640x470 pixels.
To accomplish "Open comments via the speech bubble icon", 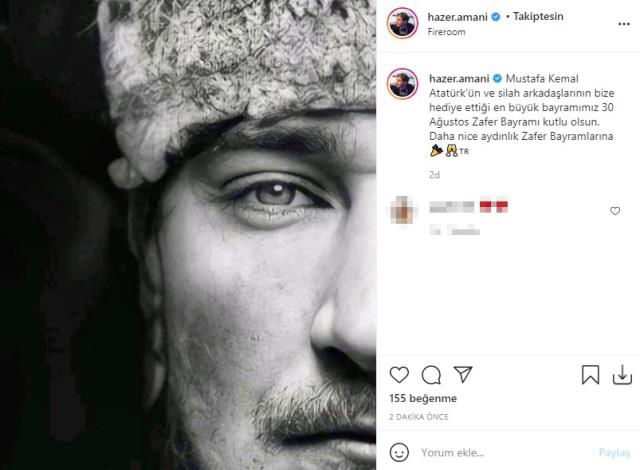I will [431, 375].
